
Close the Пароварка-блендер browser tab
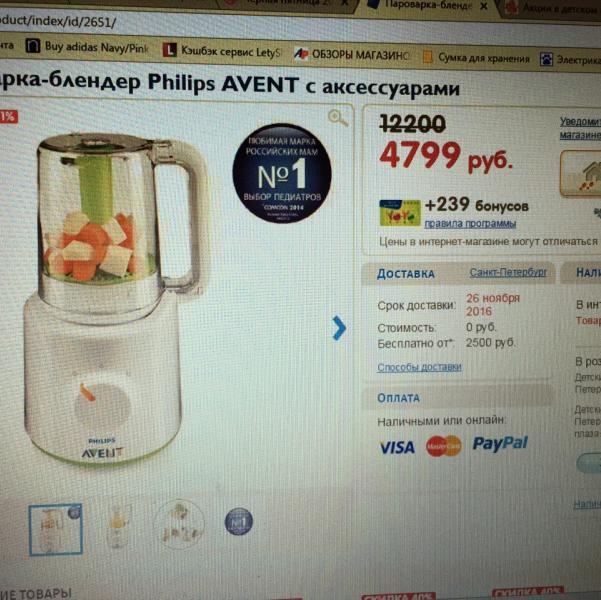pyautogui.click(x=484, y=6)
